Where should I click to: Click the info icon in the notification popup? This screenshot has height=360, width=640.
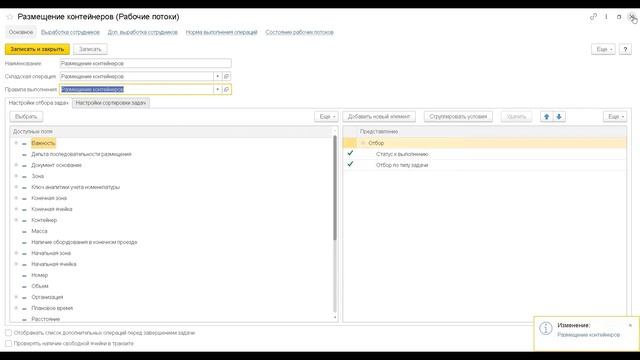tap(546, 329)
